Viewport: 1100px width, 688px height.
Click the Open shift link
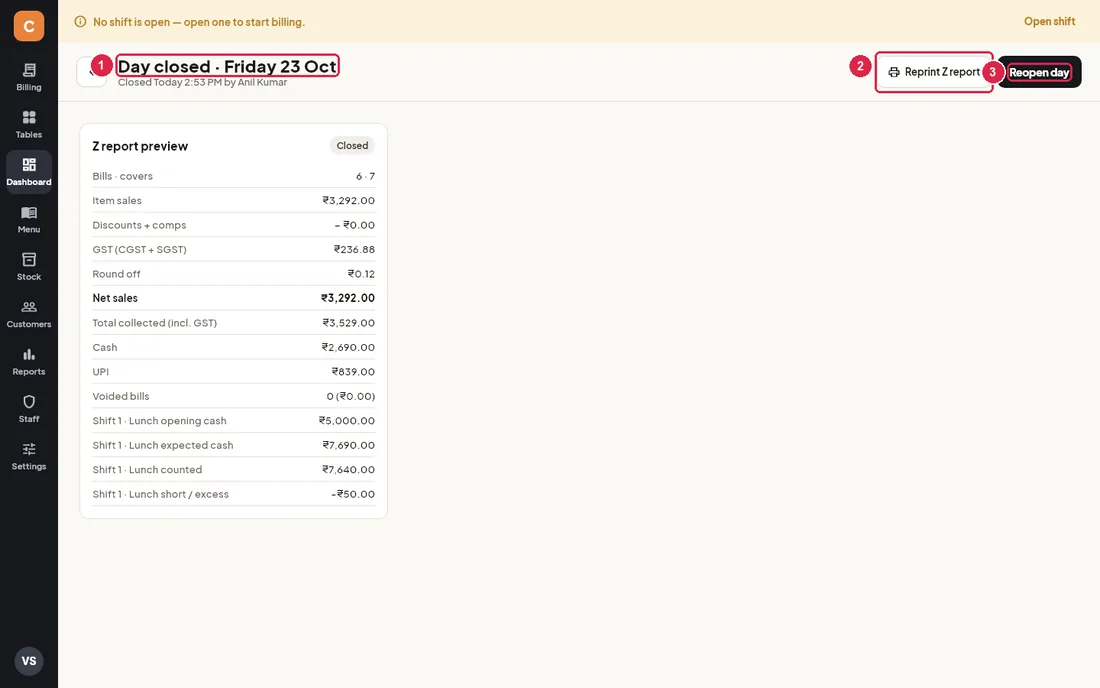[x=1049, y=22]
